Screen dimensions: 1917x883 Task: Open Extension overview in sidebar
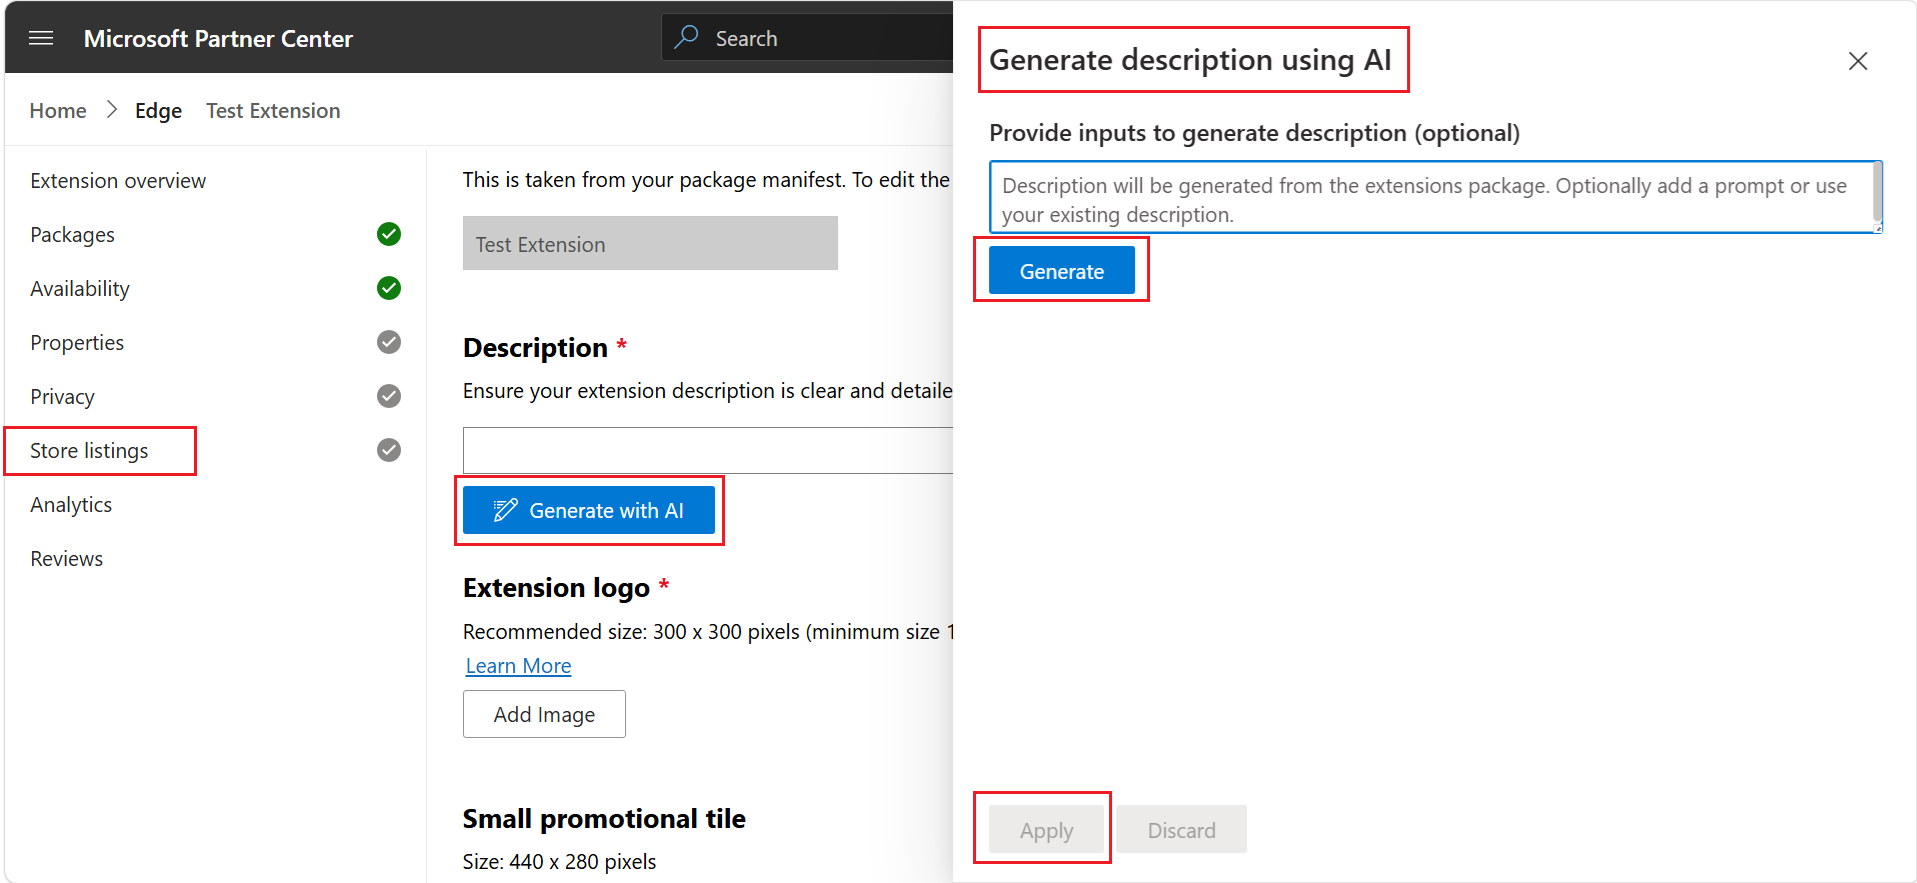(118, 181)
